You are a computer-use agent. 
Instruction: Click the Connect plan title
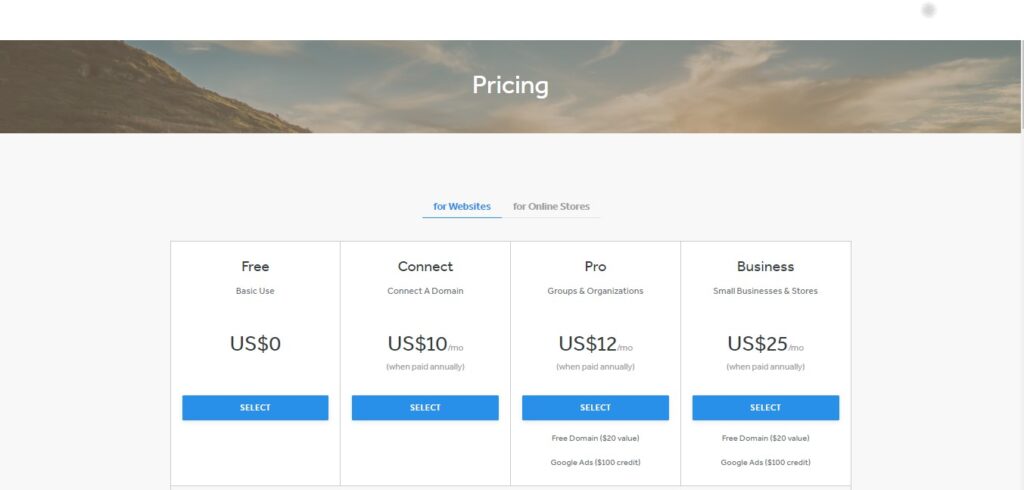coord(425,266)
